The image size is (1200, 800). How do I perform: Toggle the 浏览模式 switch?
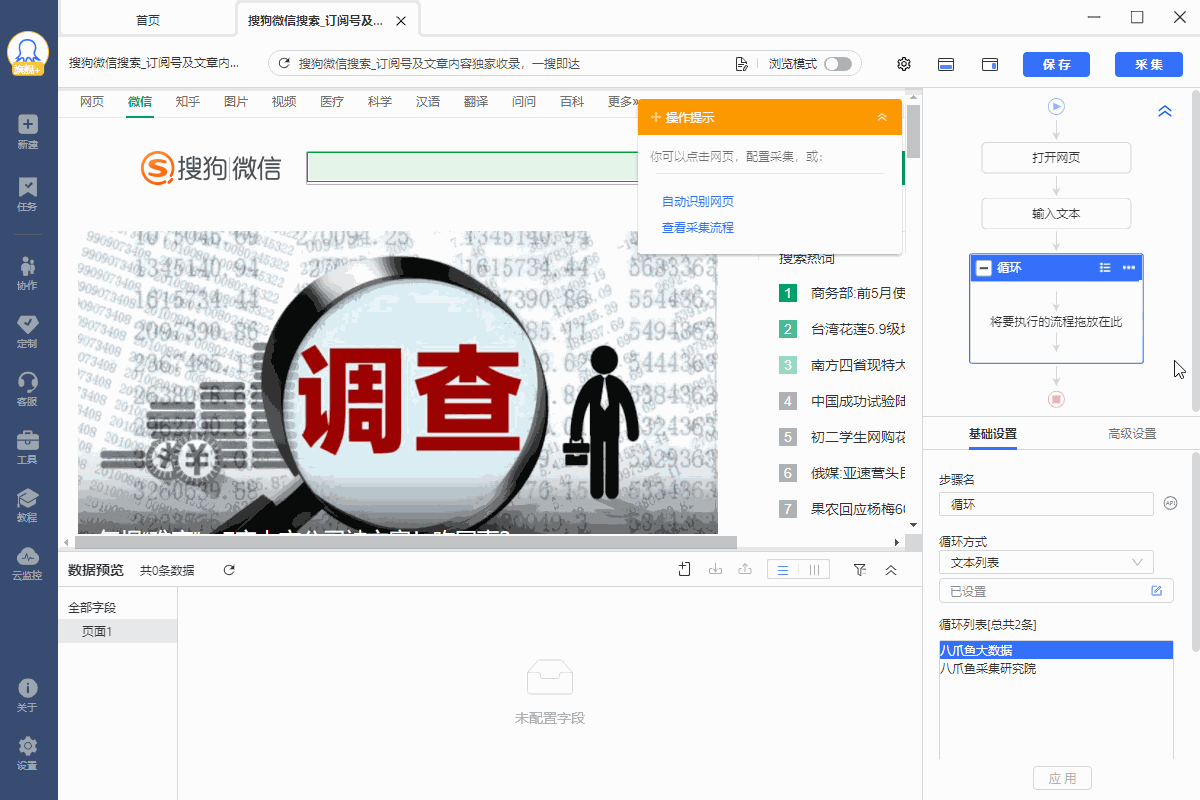[838, 64]
